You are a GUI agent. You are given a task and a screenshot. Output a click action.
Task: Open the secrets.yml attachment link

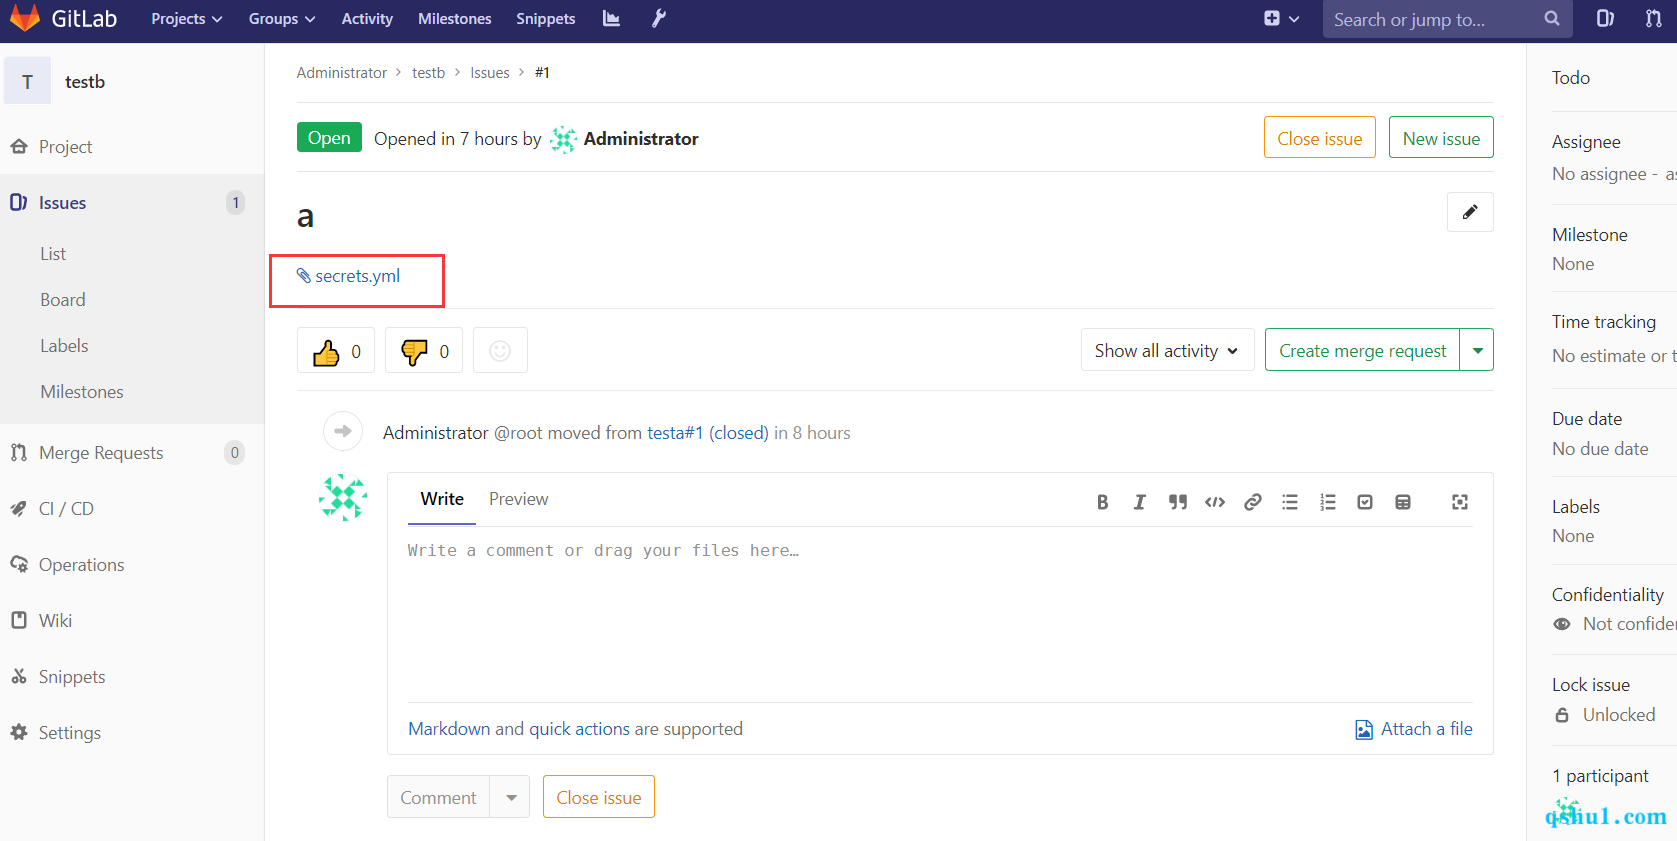point(357,276)
